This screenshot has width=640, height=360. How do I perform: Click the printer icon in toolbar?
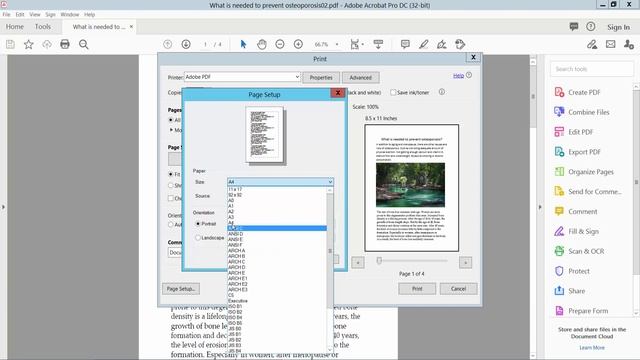click(x=65, y=44)
